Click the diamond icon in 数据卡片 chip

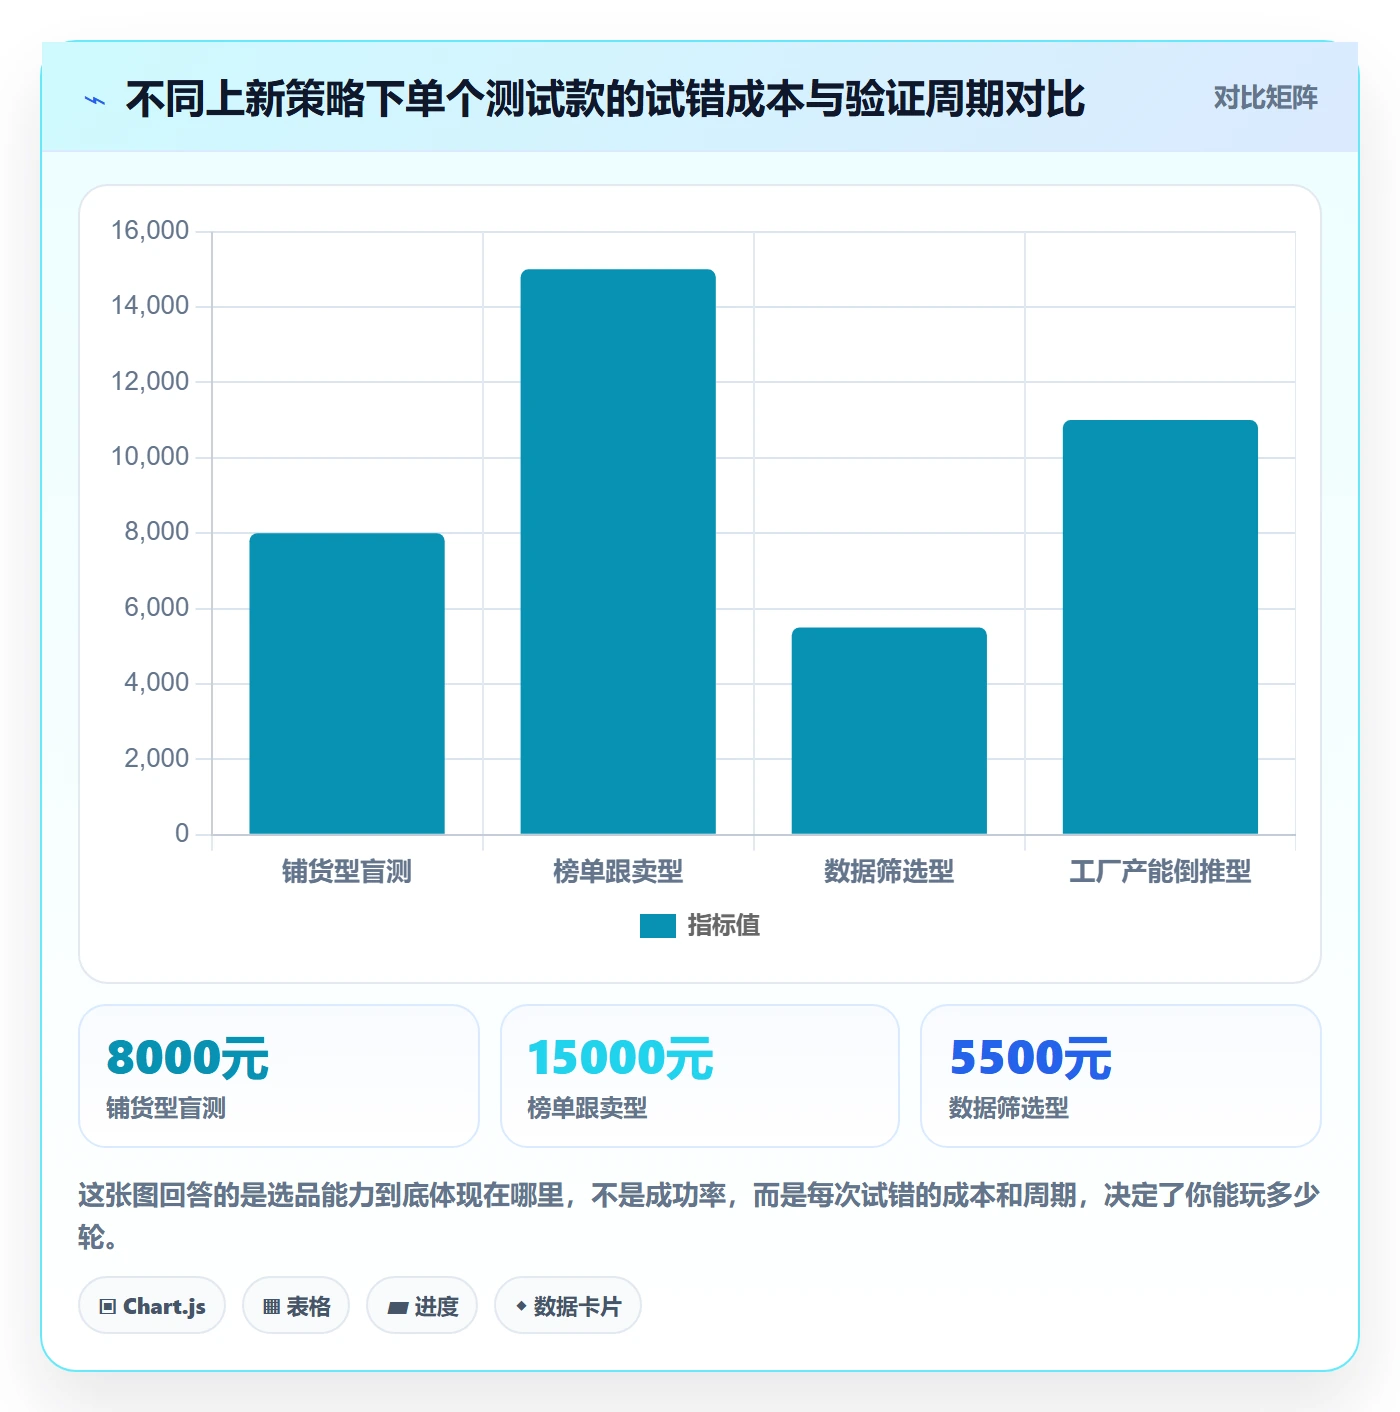coord(521,1306)
